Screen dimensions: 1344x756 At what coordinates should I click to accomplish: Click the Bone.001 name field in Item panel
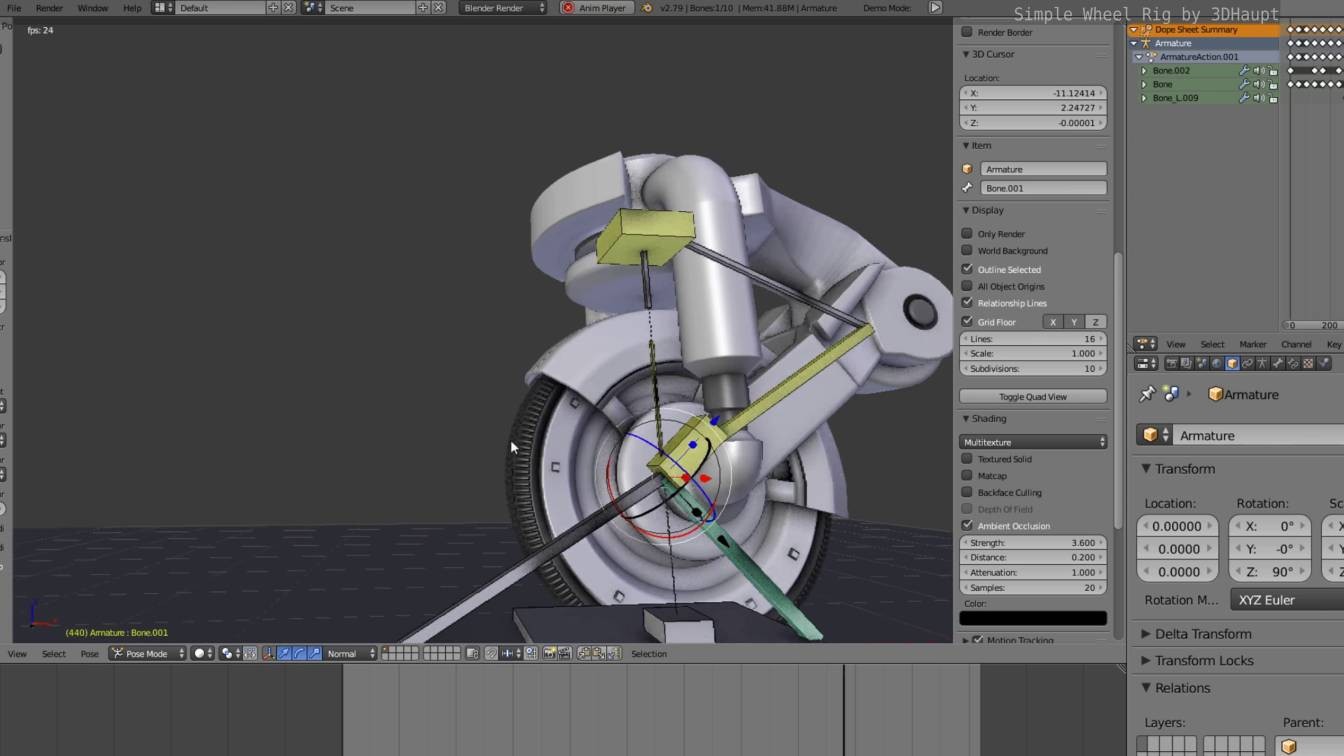1045,188
